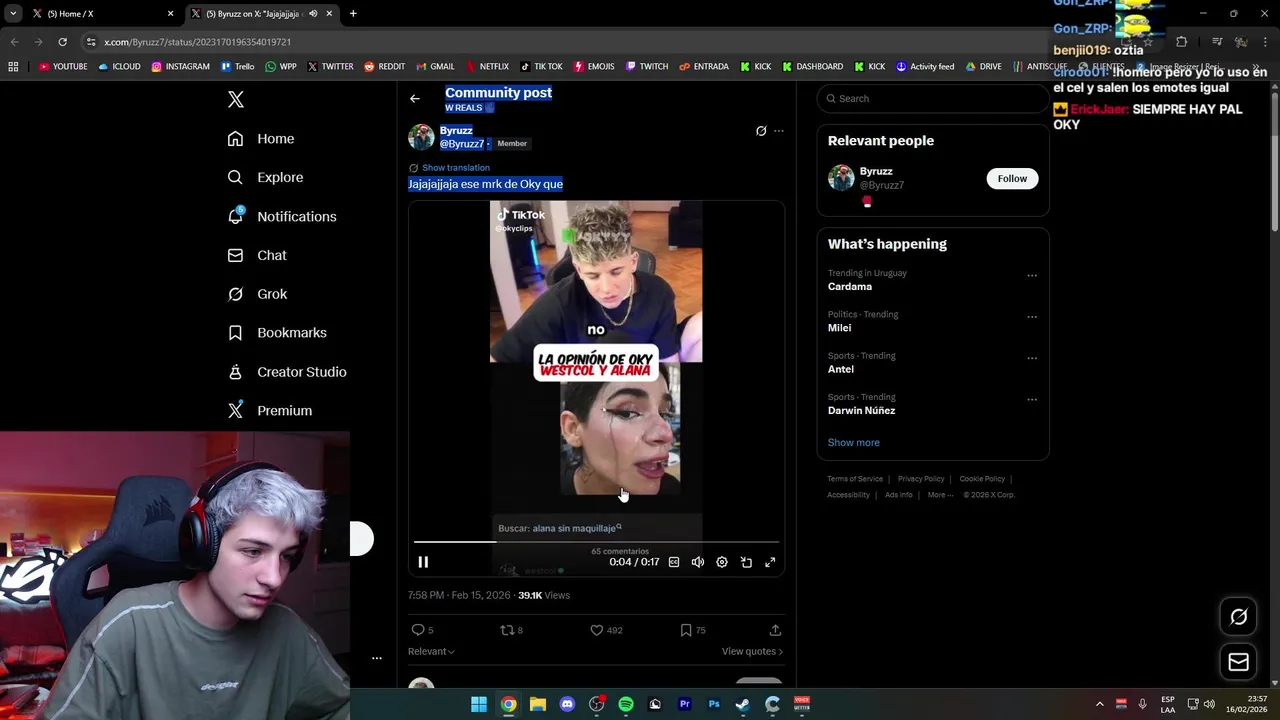1280x720 pixels.
Task: Open the browser apps grid icon
Action: point(13,67)
